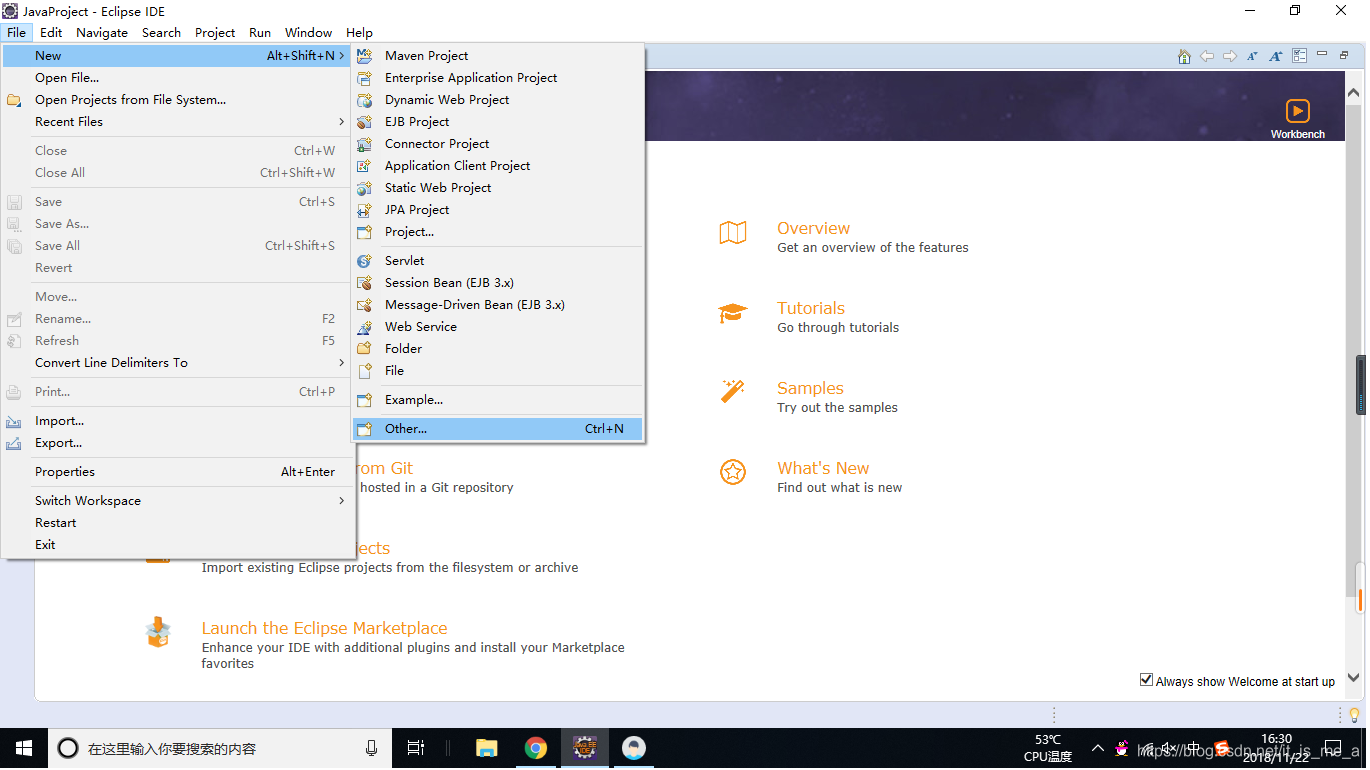Open the Search menu
This screenshot has height=770, width=1370.
pos(161,33)
